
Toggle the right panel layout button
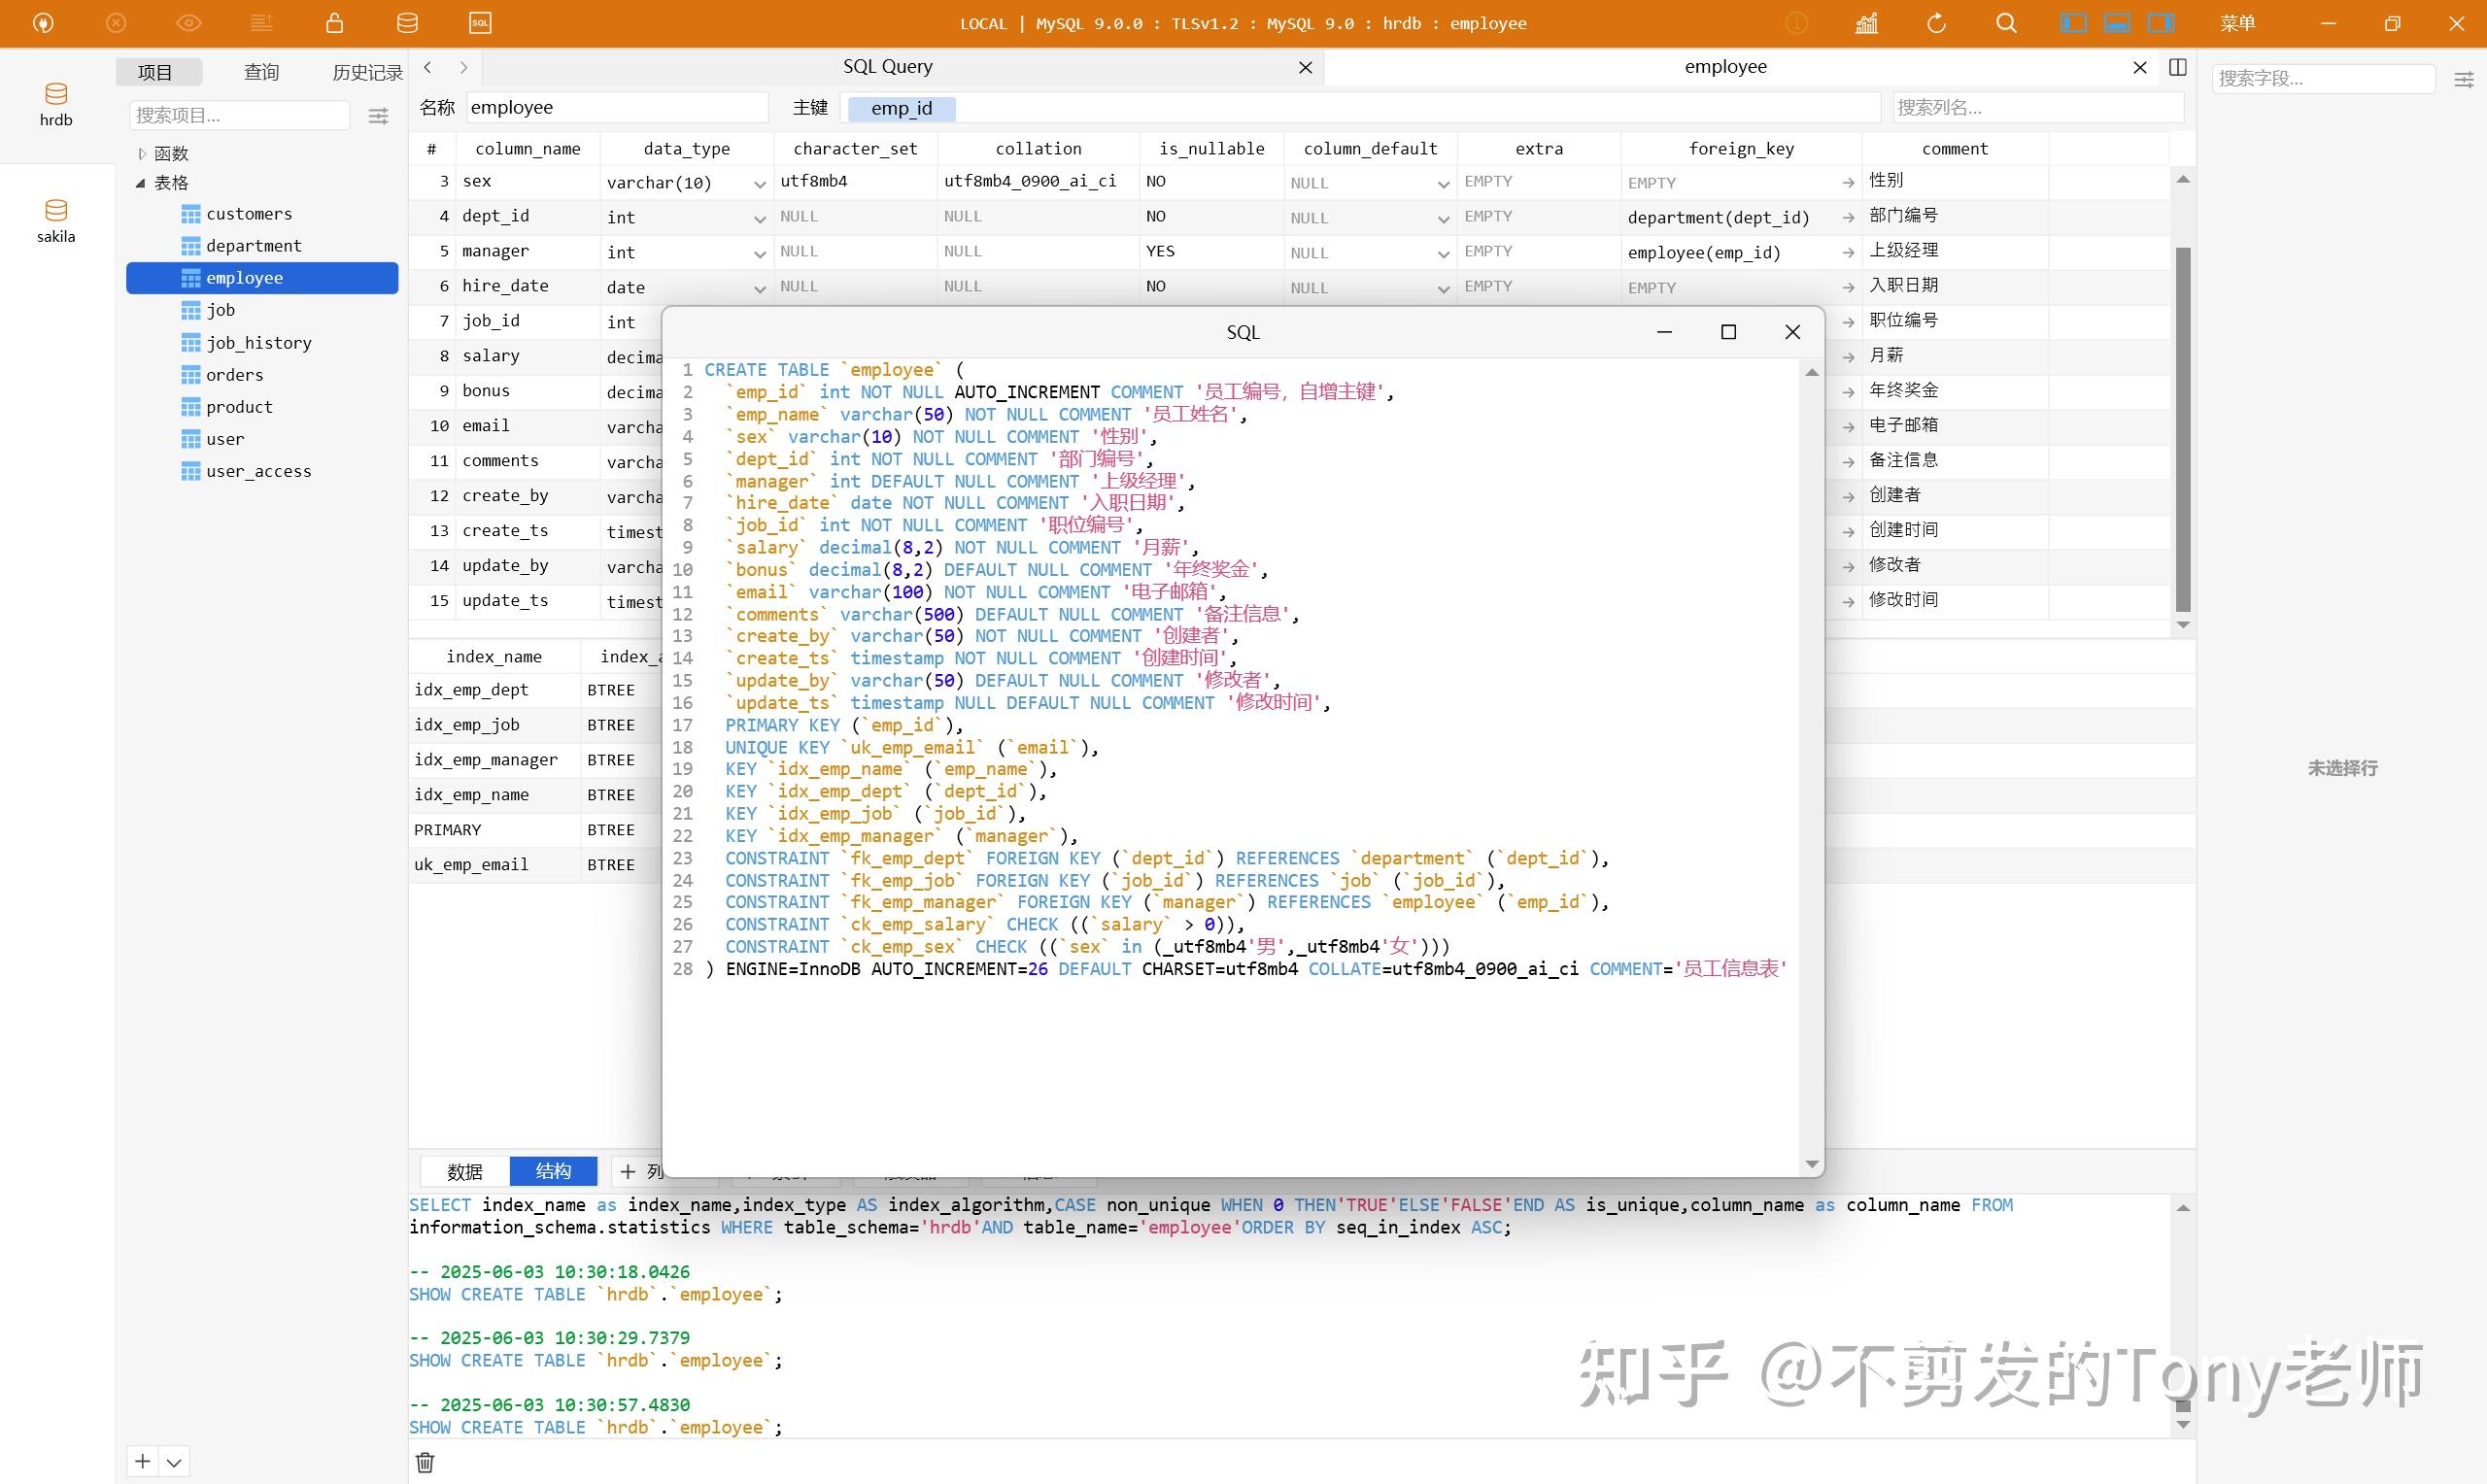pyautogui.click(x=2162, y=22)
